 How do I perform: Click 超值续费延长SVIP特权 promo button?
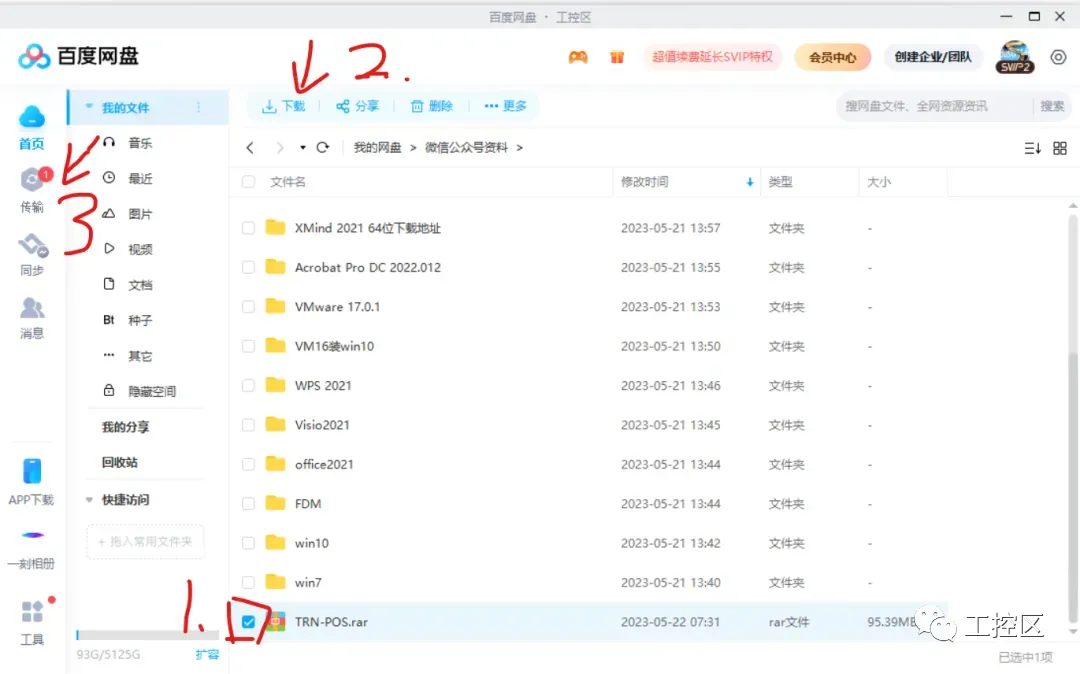click(x=712, y=57)
